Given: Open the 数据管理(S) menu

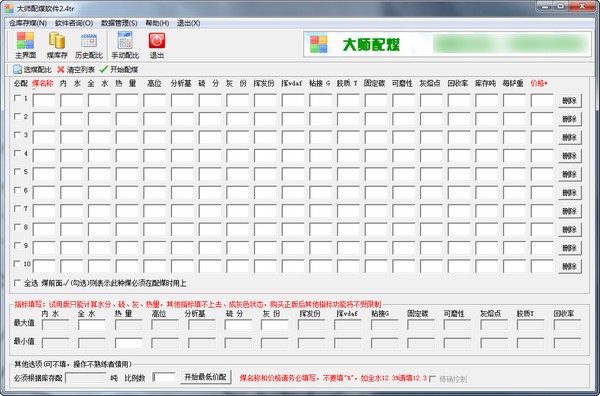Looking at the screenshot, I should (x=119, y=23).
